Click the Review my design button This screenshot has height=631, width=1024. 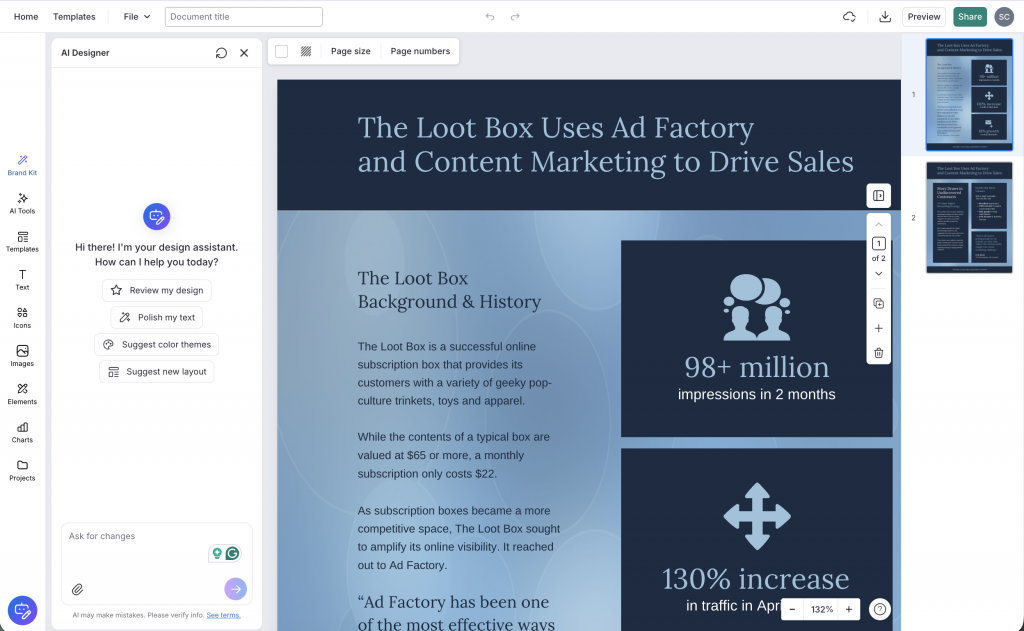point(157,290)
